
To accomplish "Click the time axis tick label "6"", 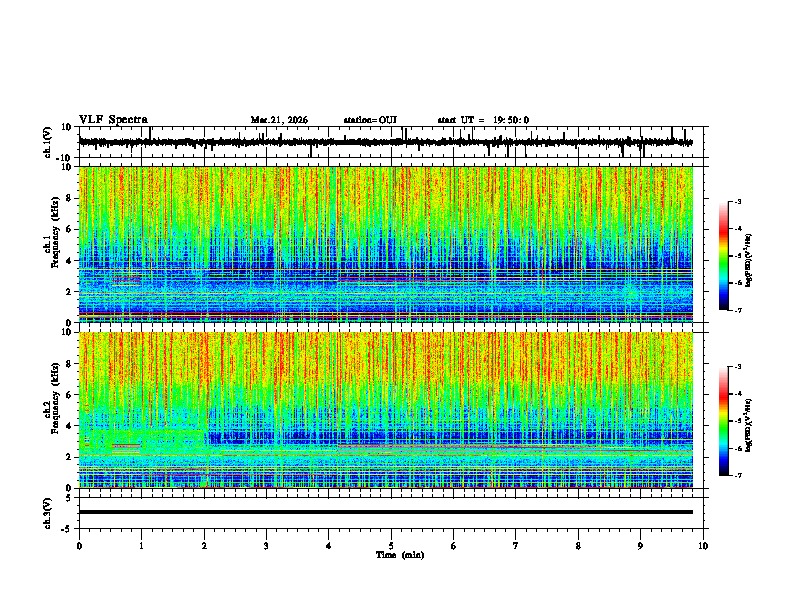I will click(454, 546).
